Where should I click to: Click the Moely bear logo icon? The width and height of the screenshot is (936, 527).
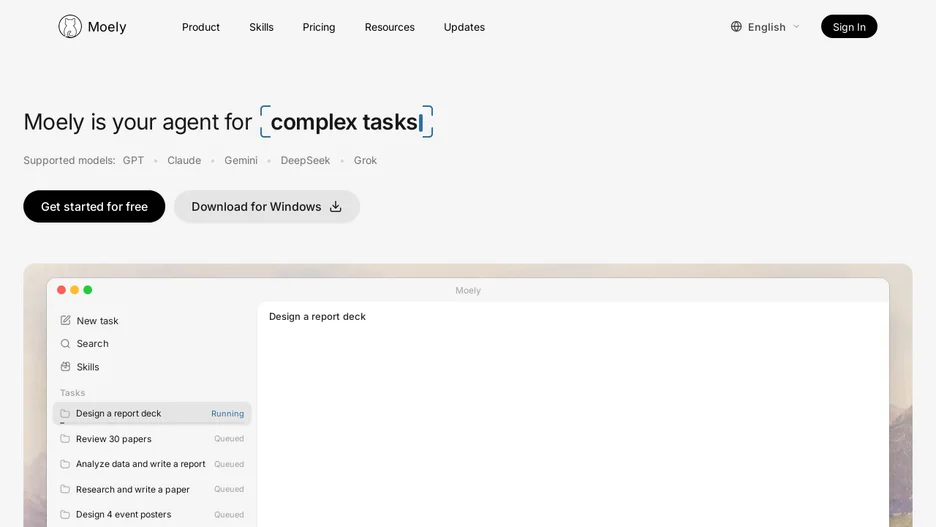tap(70, 26)
